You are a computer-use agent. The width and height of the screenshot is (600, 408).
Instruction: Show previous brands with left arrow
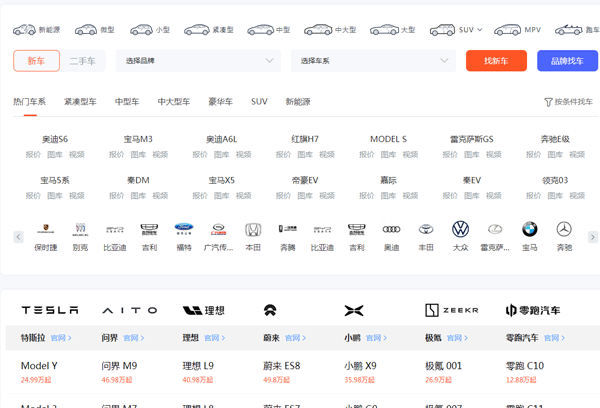18,237
